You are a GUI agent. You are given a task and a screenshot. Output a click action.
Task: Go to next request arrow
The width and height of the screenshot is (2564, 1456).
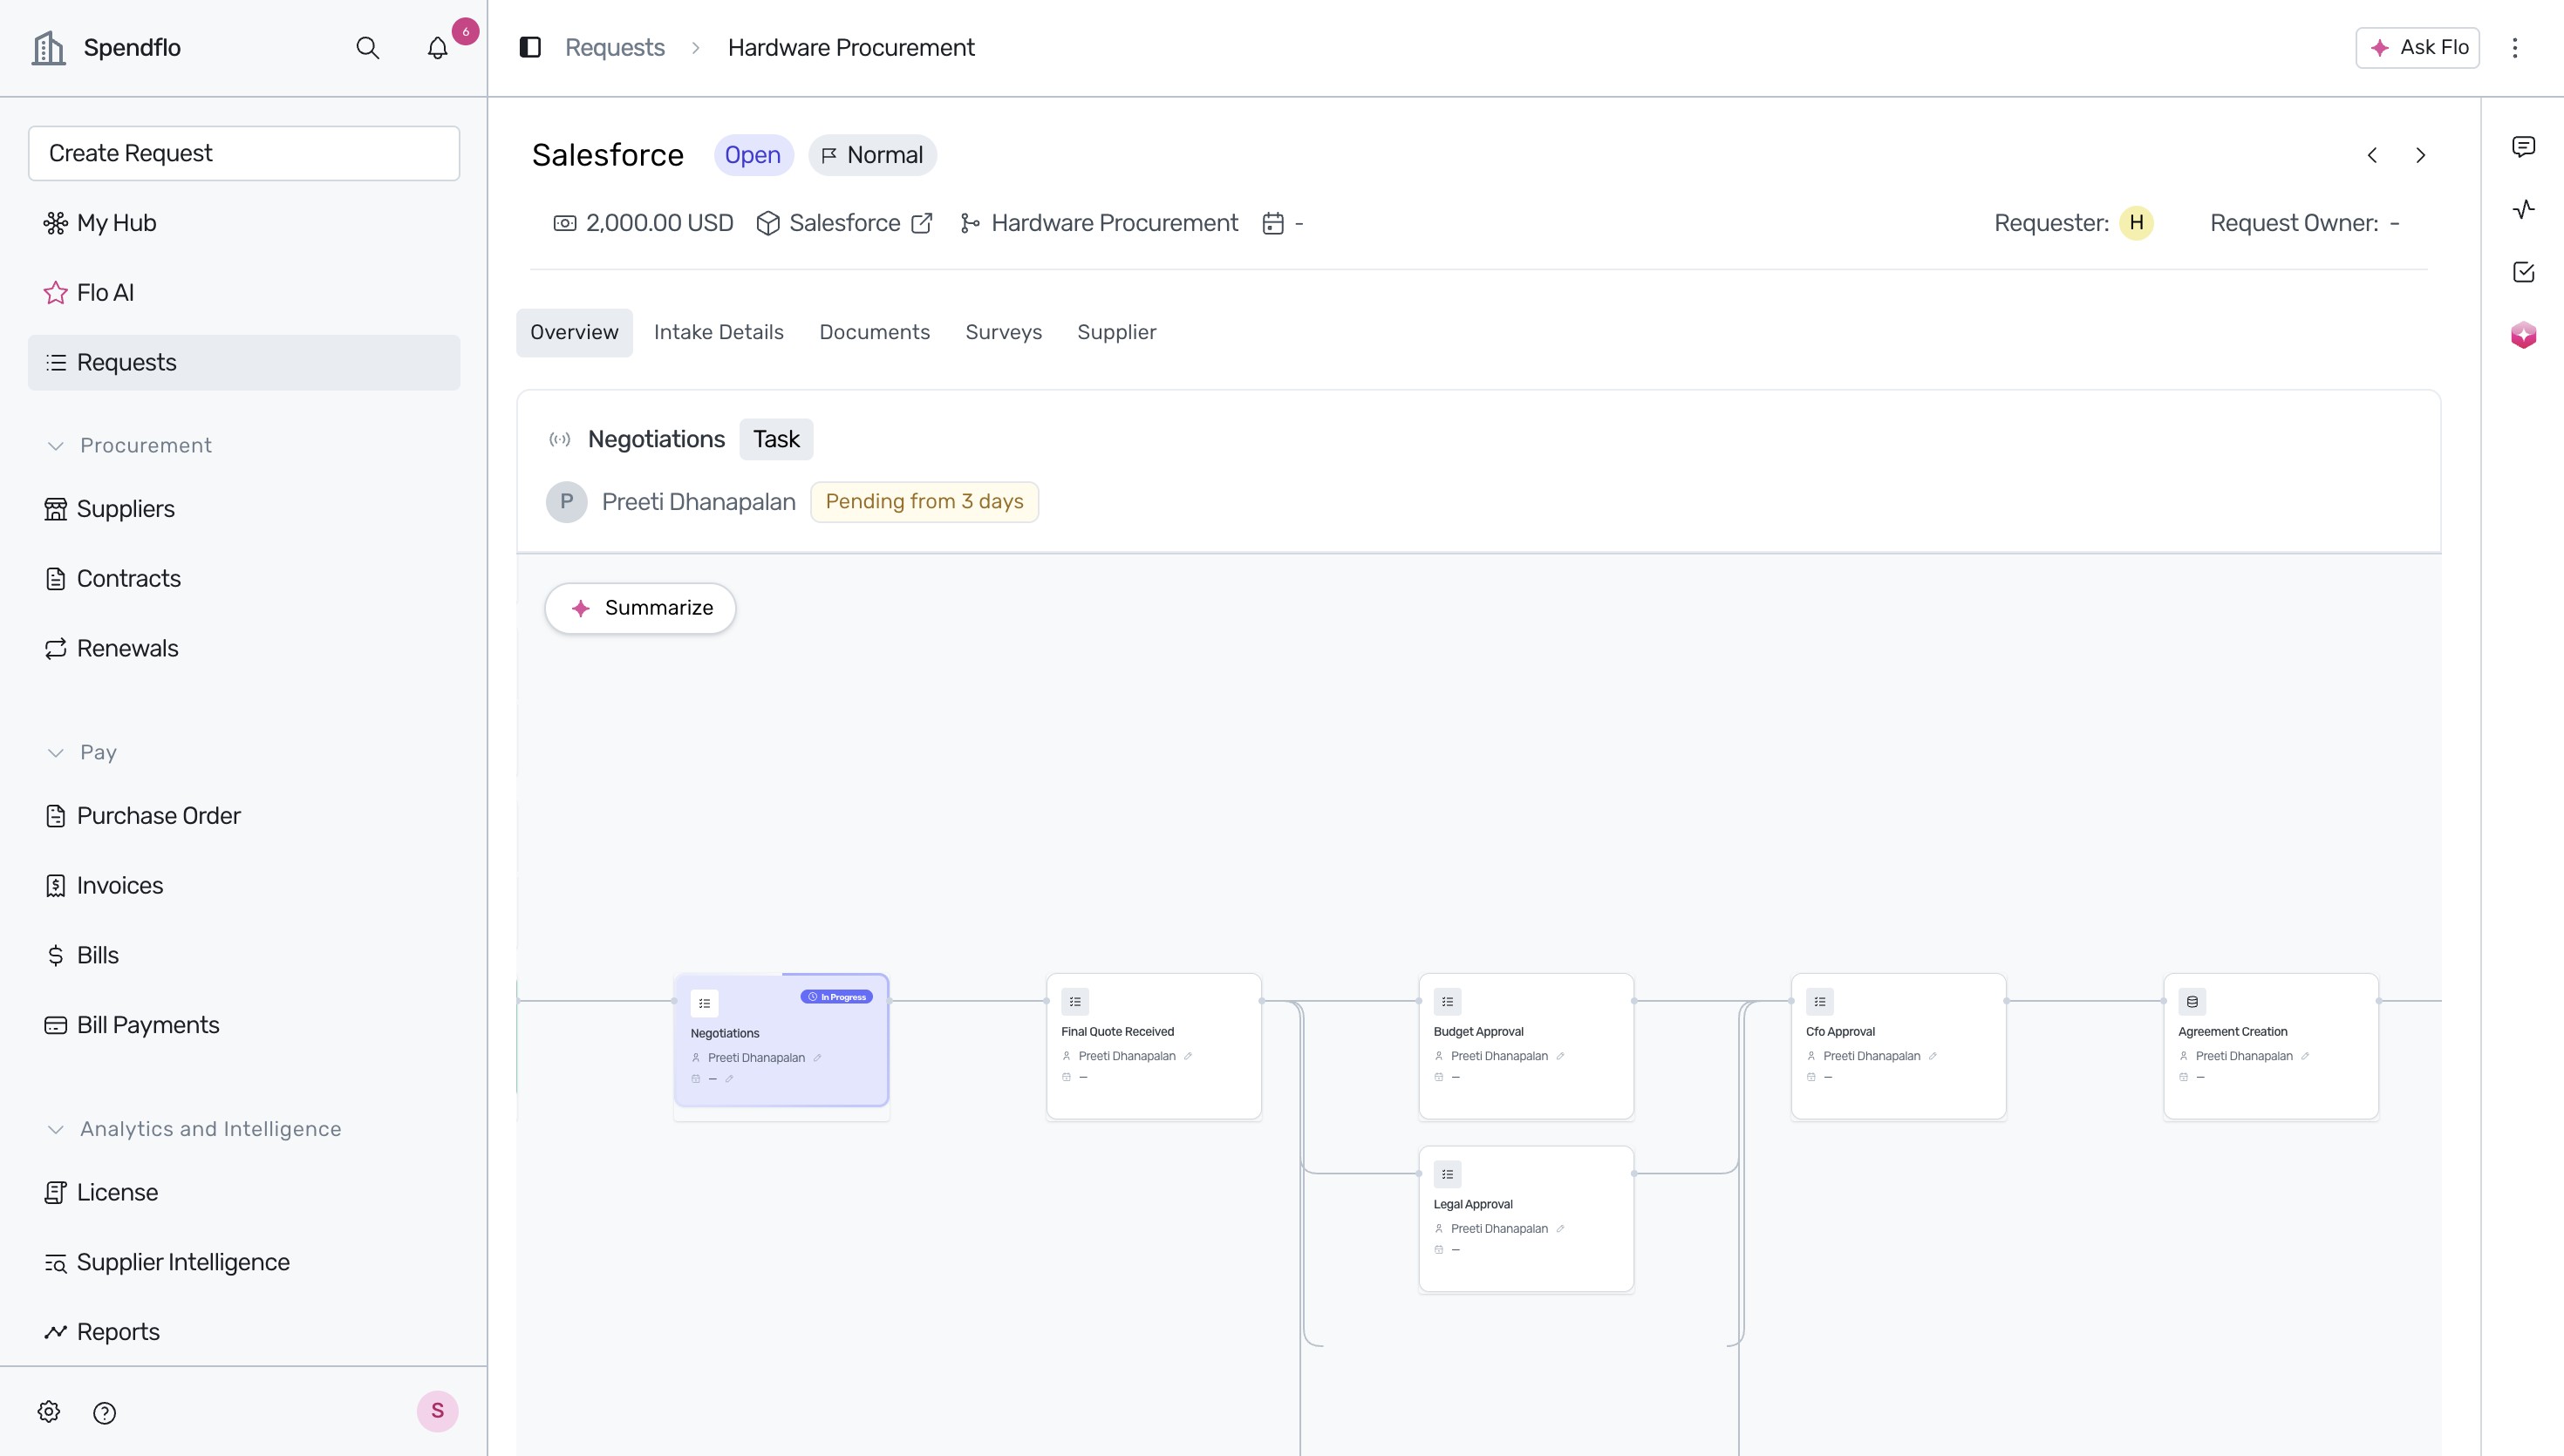[x=2421, y=155]
